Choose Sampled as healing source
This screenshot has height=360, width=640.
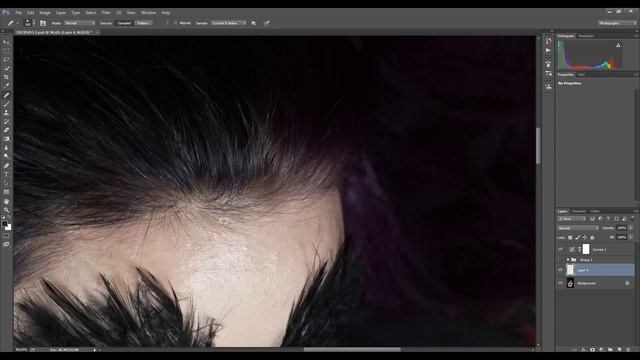[124, 23]
